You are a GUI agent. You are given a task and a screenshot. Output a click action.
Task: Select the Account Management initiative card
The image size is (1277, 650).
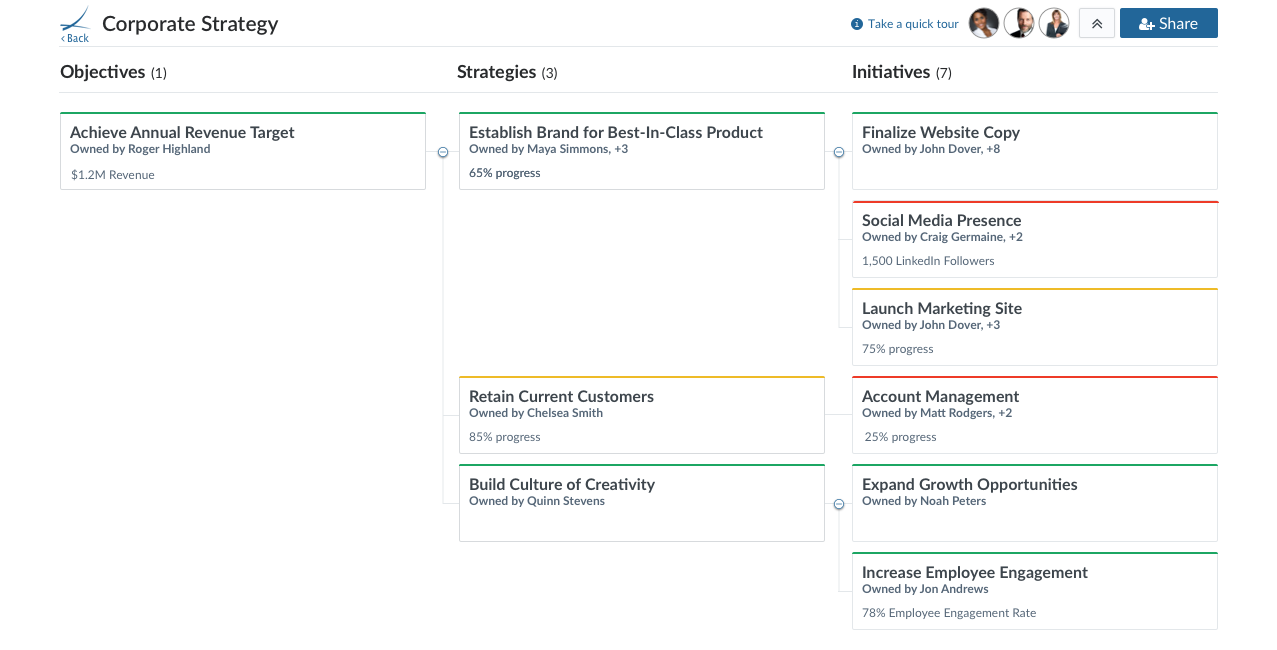click(1035, 415)
